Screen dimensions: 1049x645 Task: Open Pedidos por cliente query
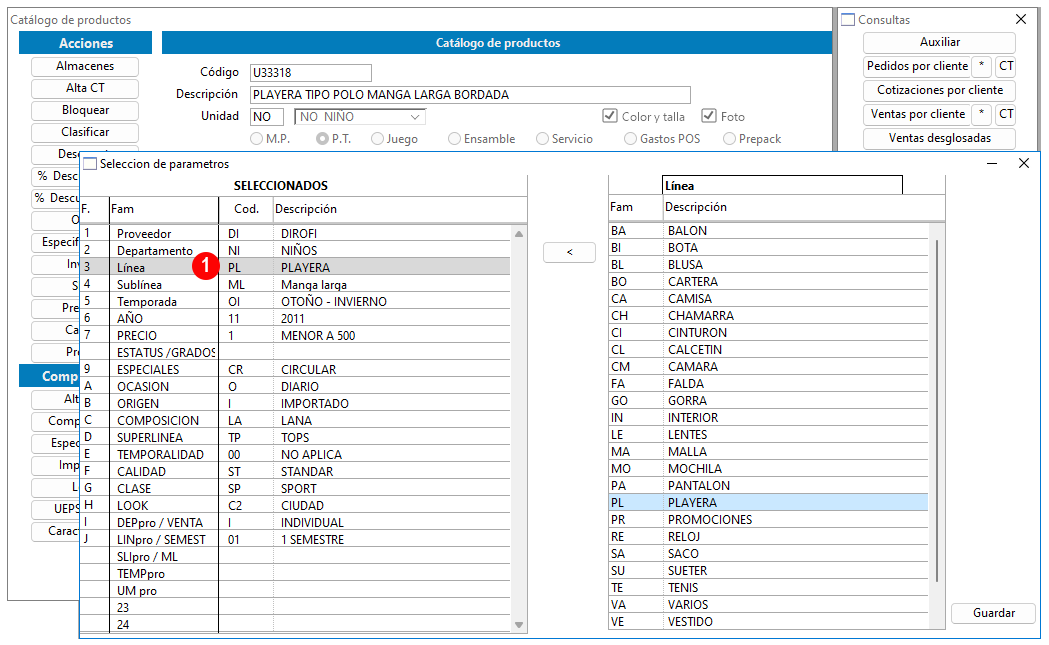[917, 66]
